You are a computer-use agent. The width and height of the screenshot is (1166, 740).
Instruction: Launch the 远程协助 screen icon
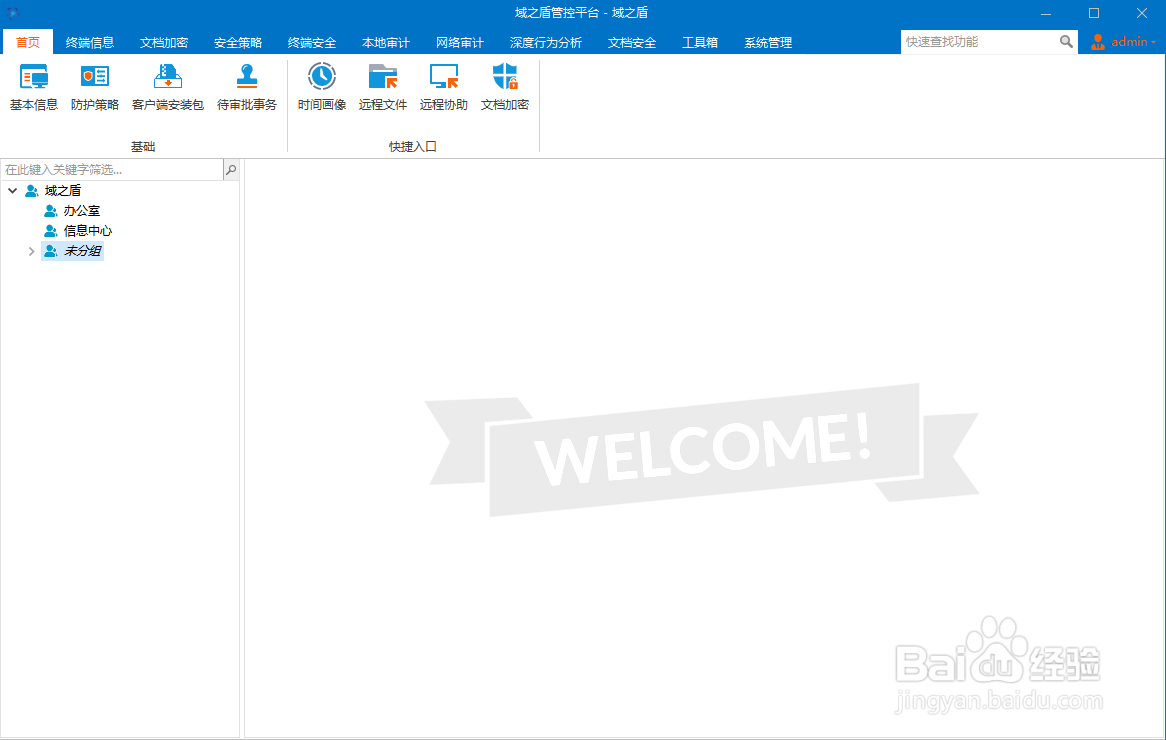(443, 77)
